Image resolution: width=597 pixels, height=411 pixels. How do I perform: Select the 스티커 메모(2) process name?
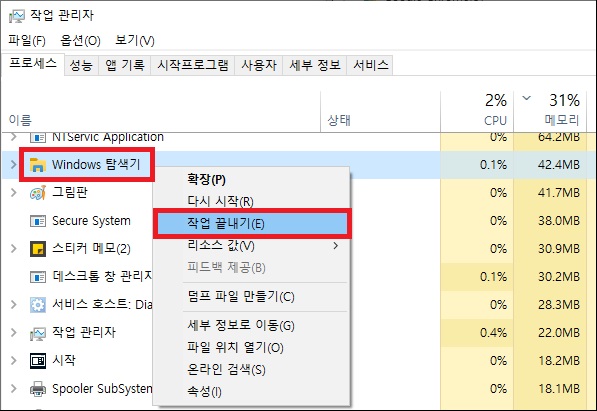(91, 249)
